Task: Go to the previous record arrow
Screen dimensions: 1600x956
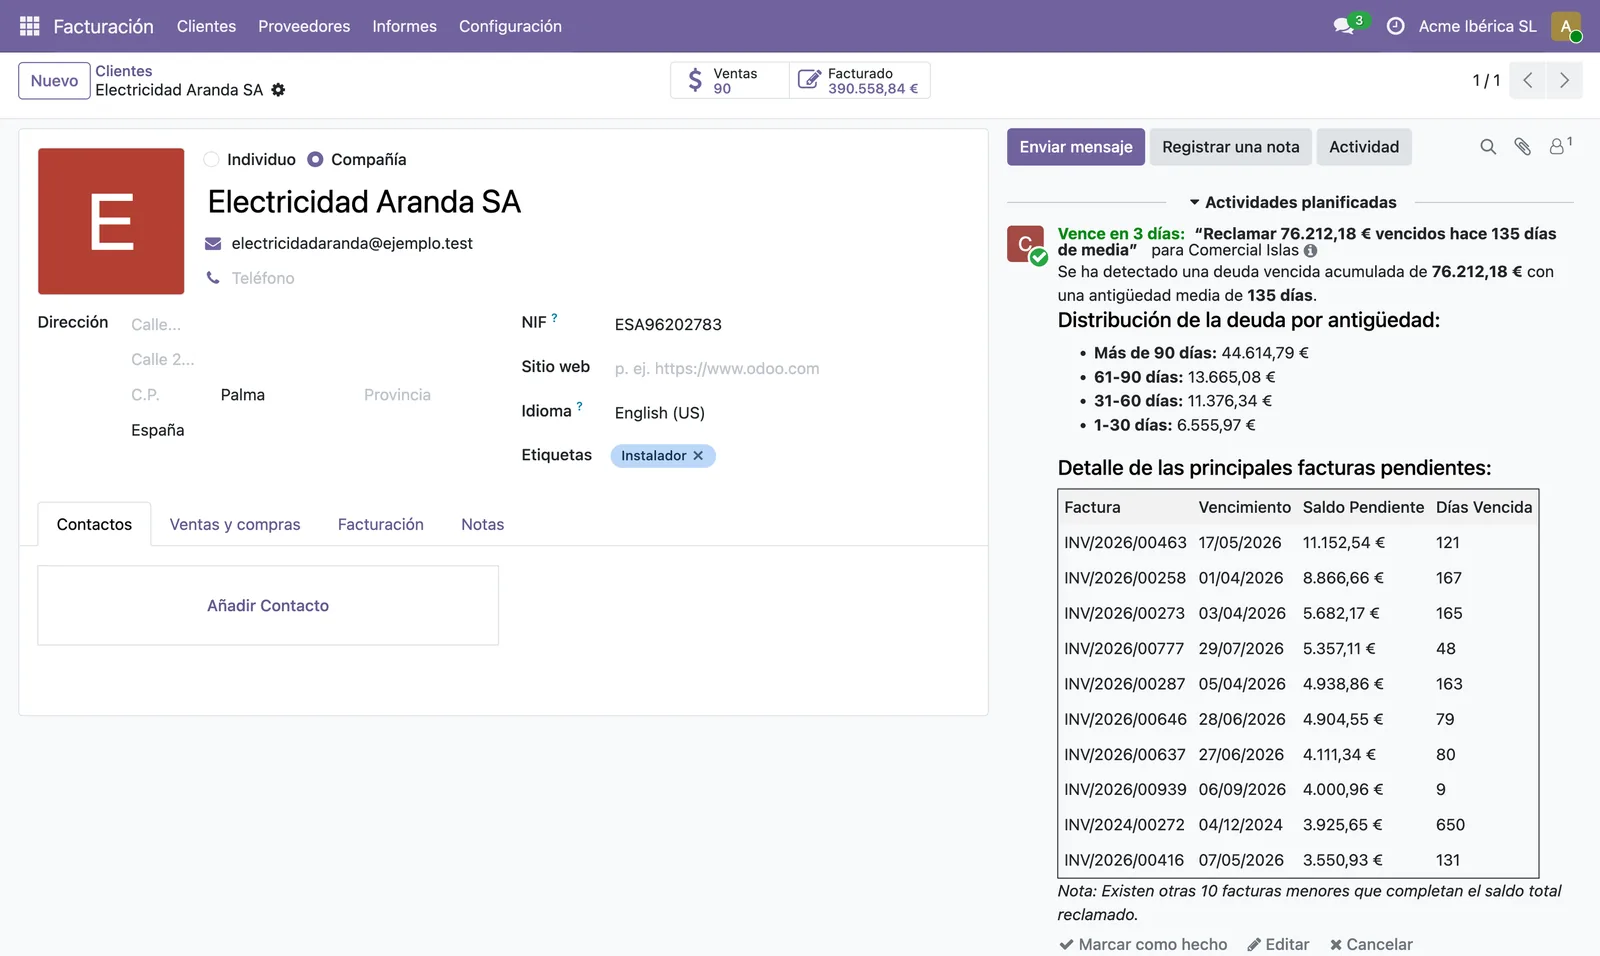Action: point(1528,80)
